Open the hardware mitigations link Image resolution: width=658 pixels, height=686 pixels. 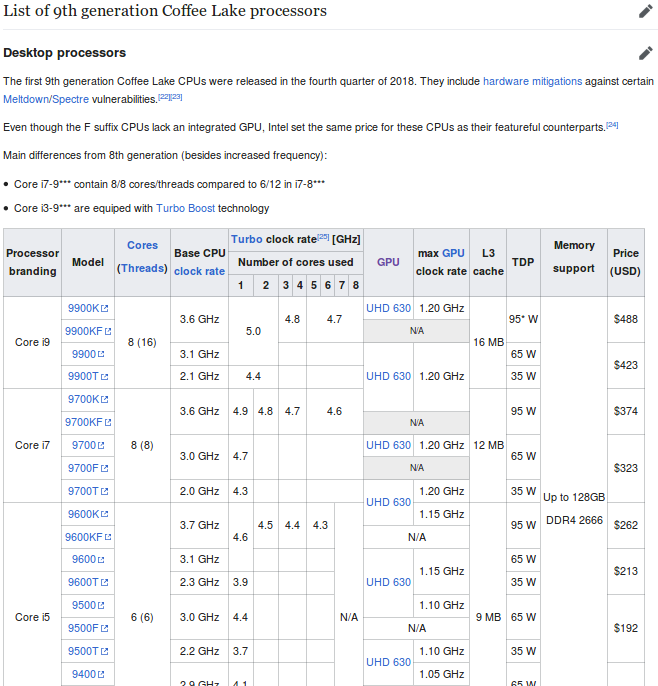(x=532, y=81)
